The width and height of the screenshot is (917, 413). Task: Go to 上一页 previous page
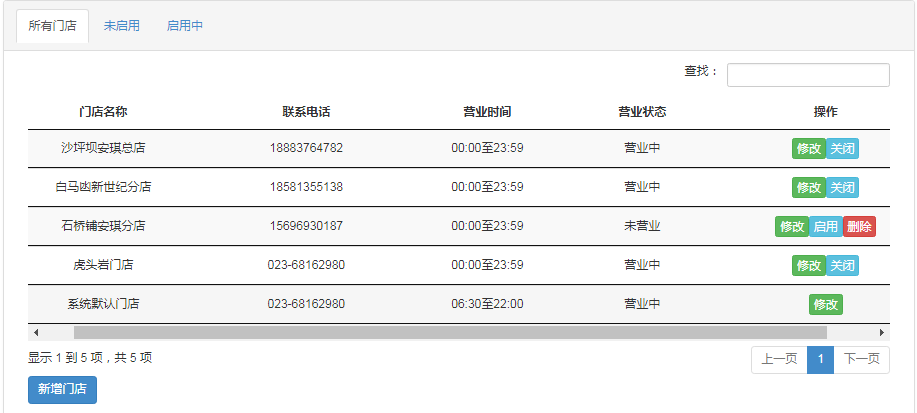coord(779,360)
